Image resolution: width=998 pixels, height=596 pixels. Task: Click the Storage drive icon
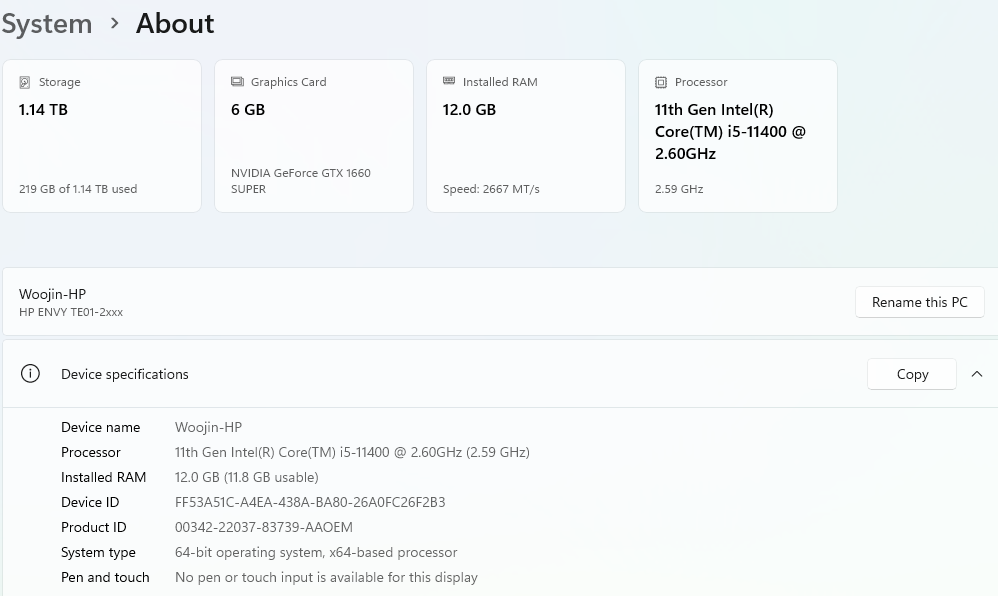(x=25, y=82)
